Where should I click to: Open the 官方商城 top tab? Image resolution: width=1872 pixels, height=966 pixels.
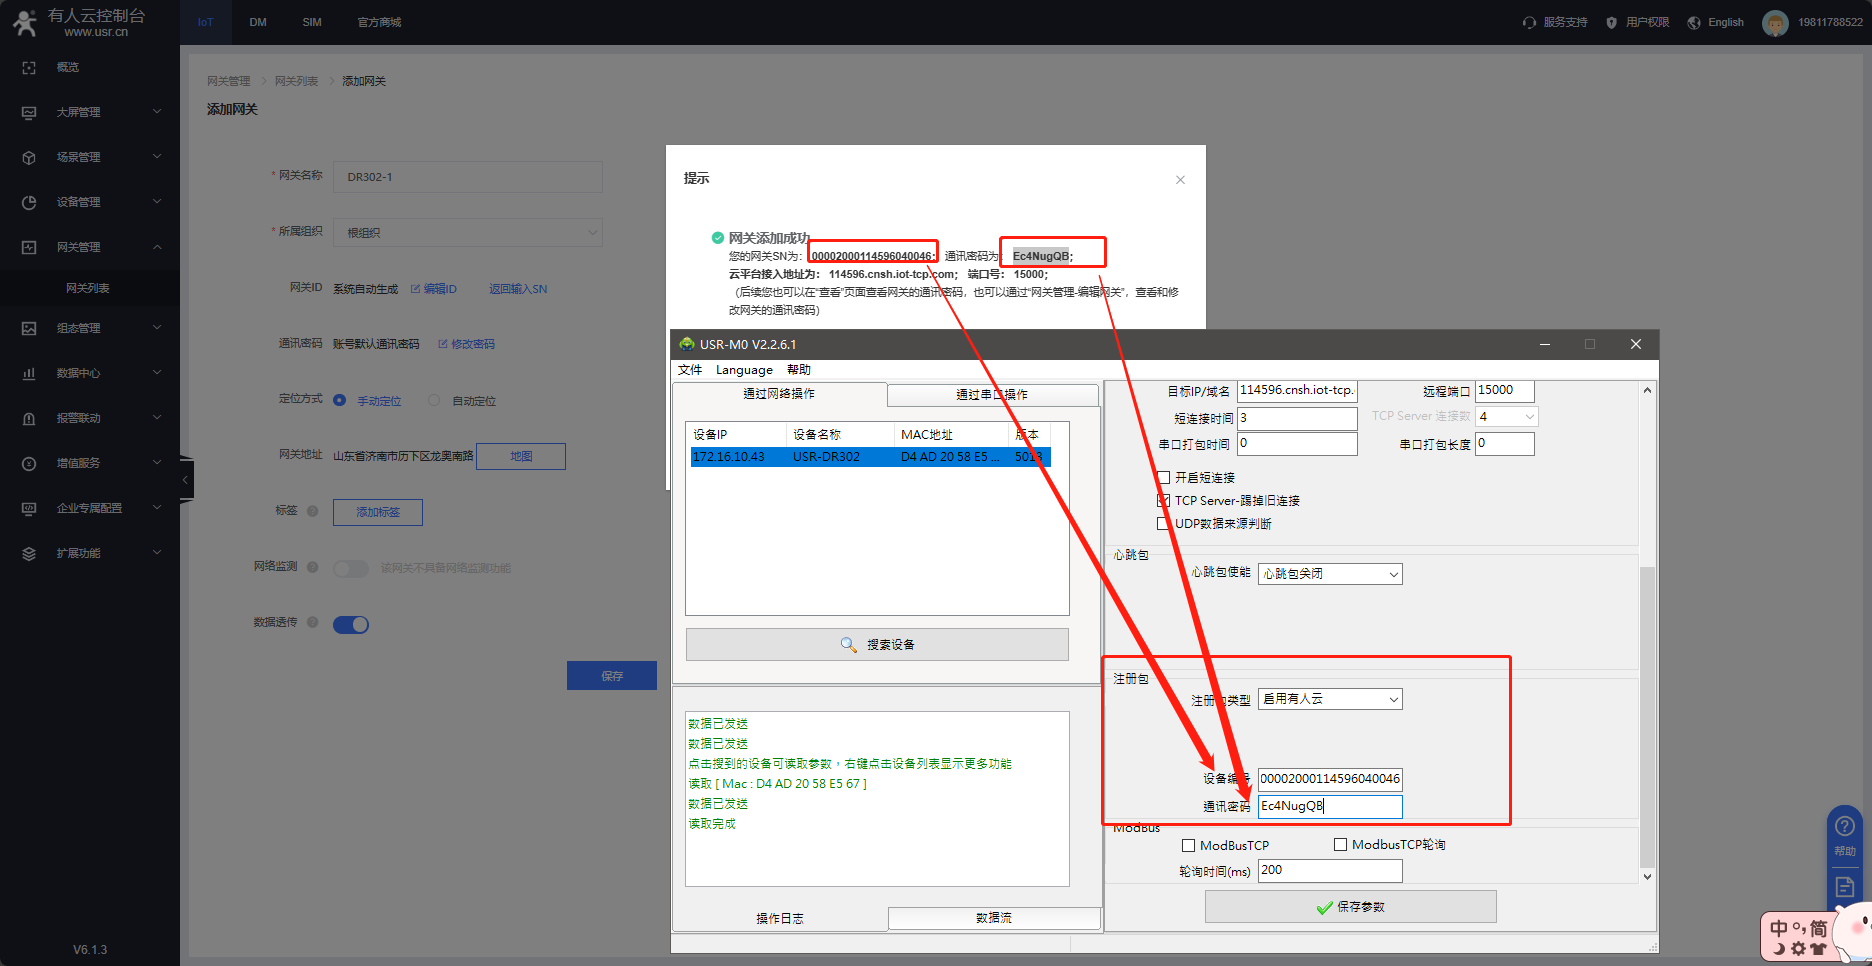(x=379, y=22)
